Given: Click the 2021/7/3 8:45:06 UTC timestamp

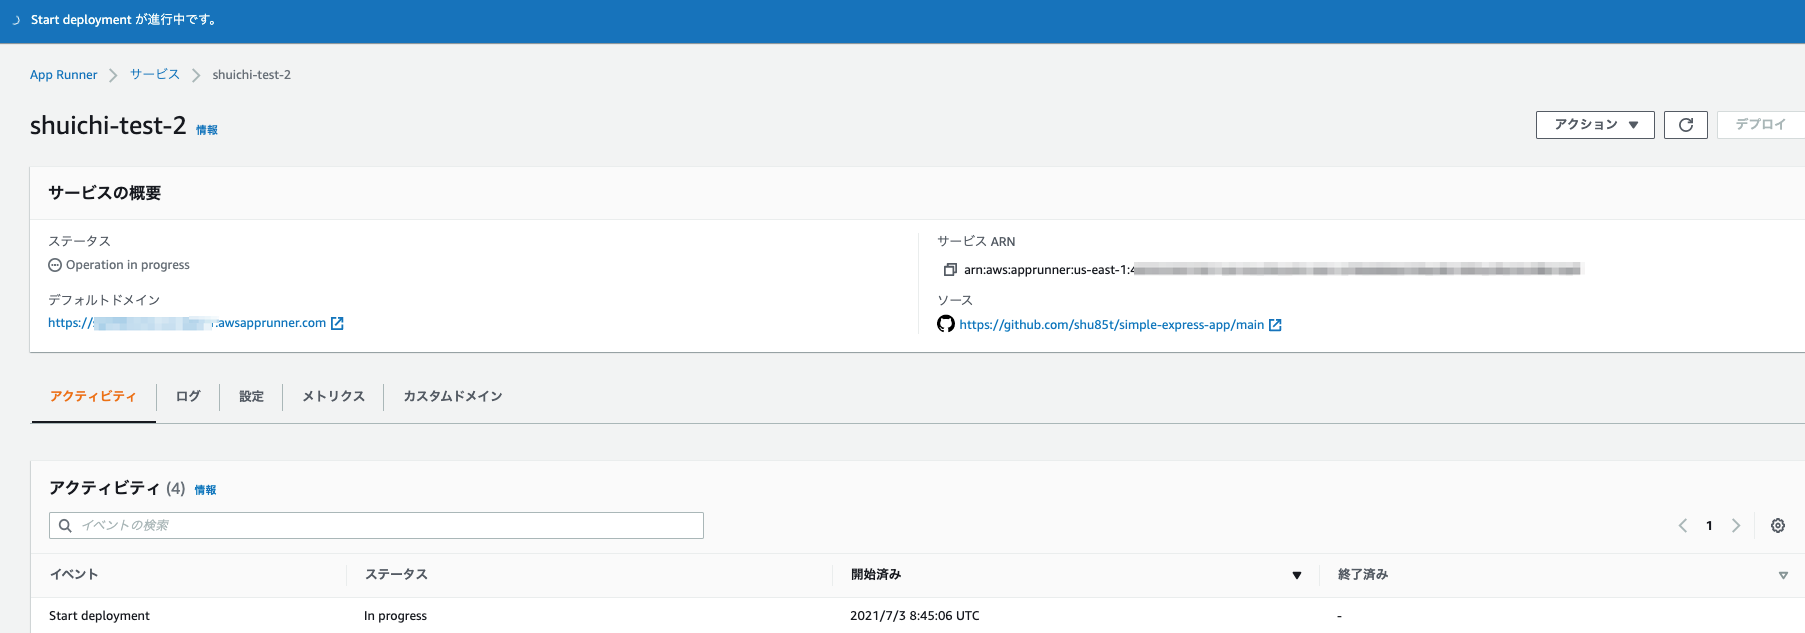Looking at the screenshot, I should 915,616.
